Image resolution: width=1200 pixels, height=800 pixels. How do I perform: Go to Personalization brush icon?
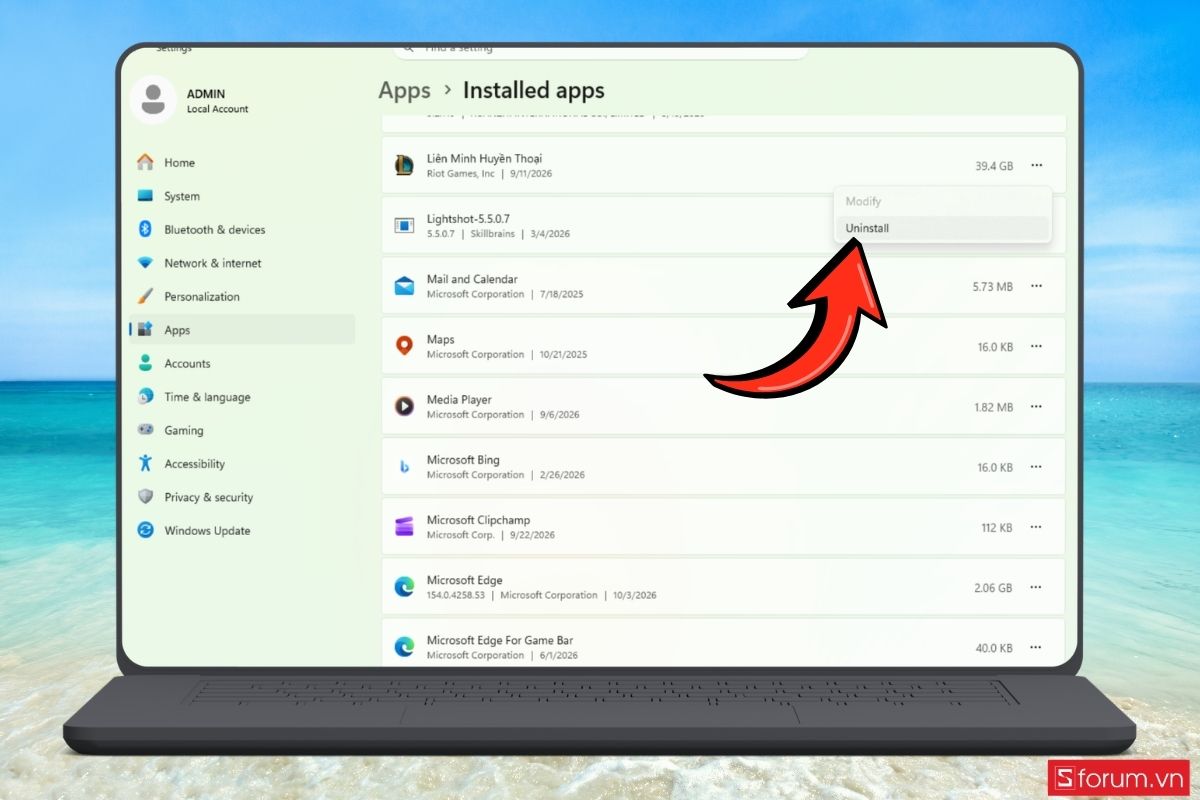145,296
